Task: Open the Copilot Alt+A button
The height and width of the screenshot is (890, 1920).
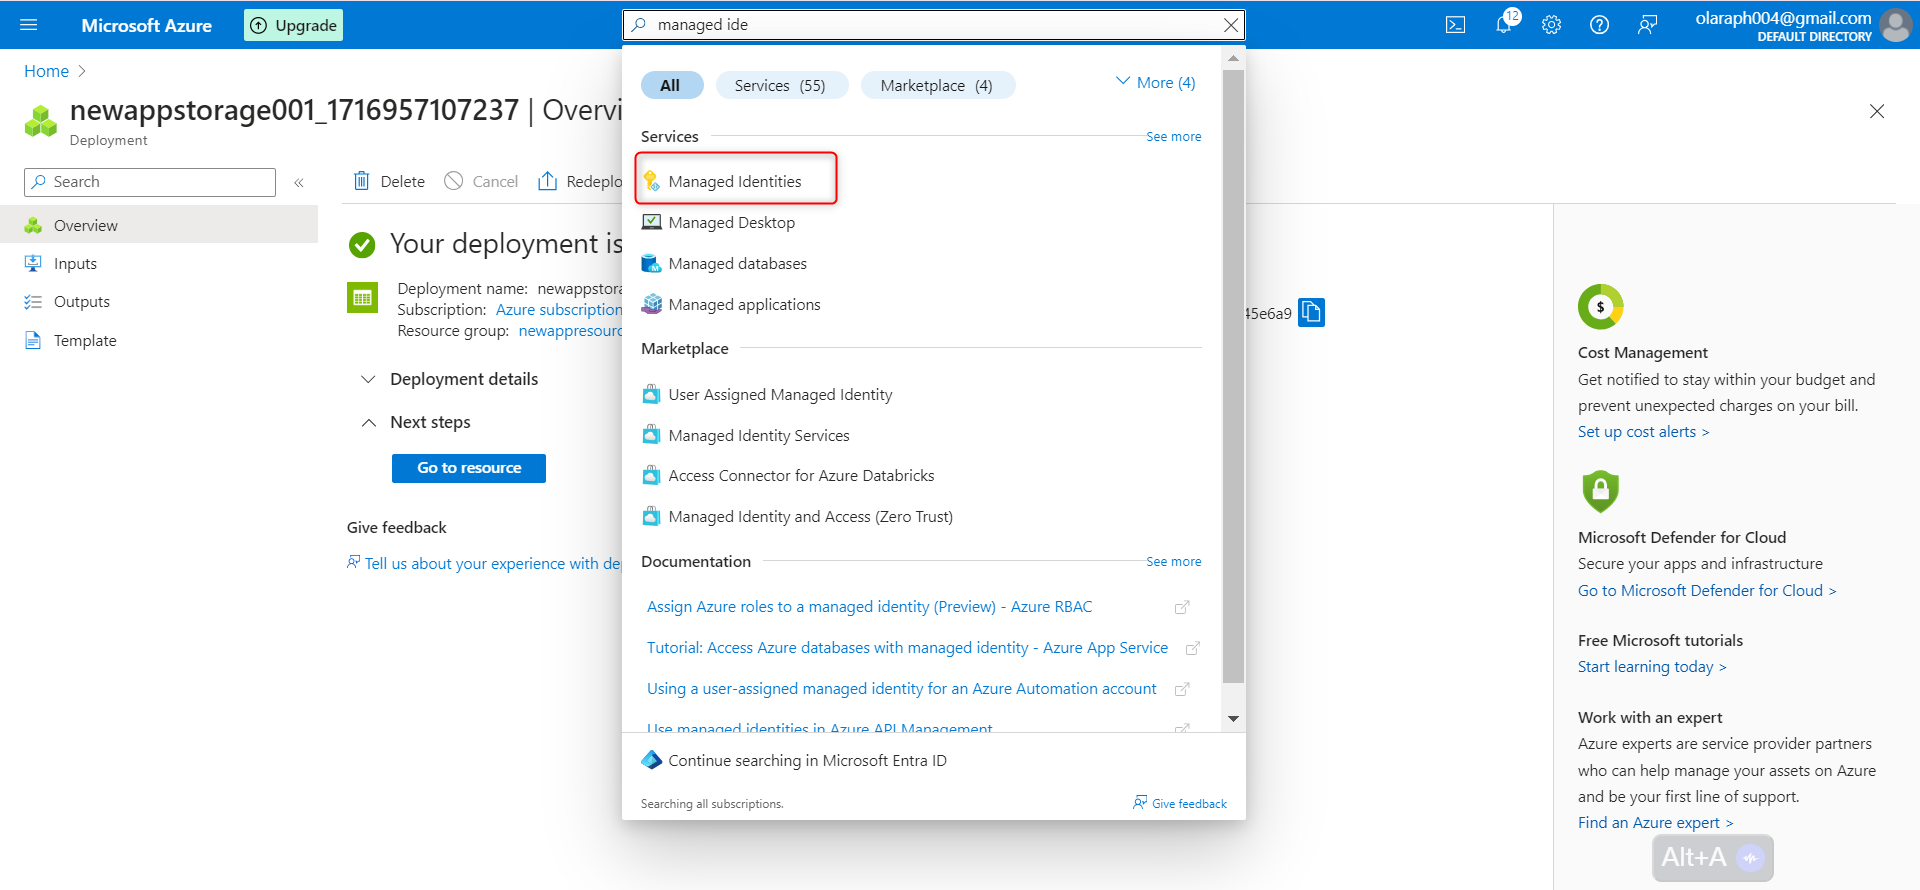Action: pos(1712,858)
